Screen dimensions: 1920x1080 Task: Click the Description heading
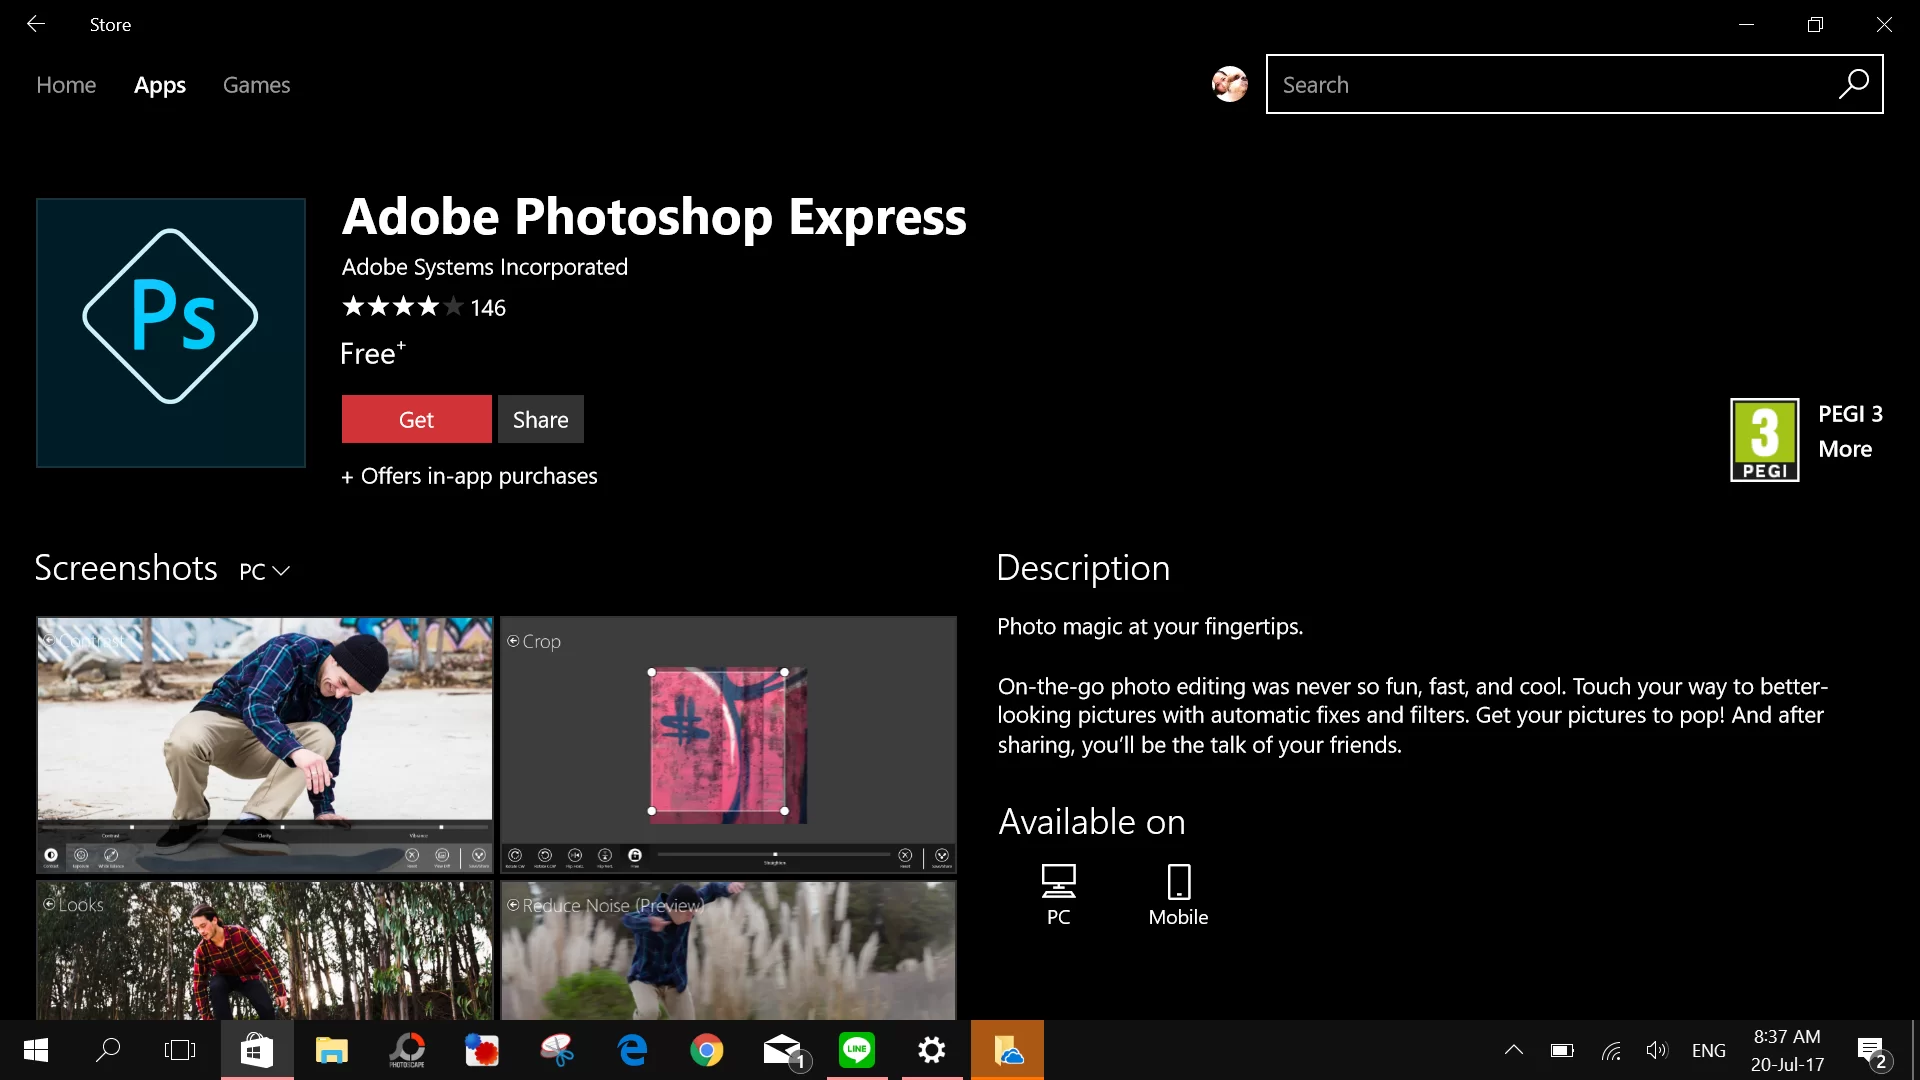point(1083,568)
